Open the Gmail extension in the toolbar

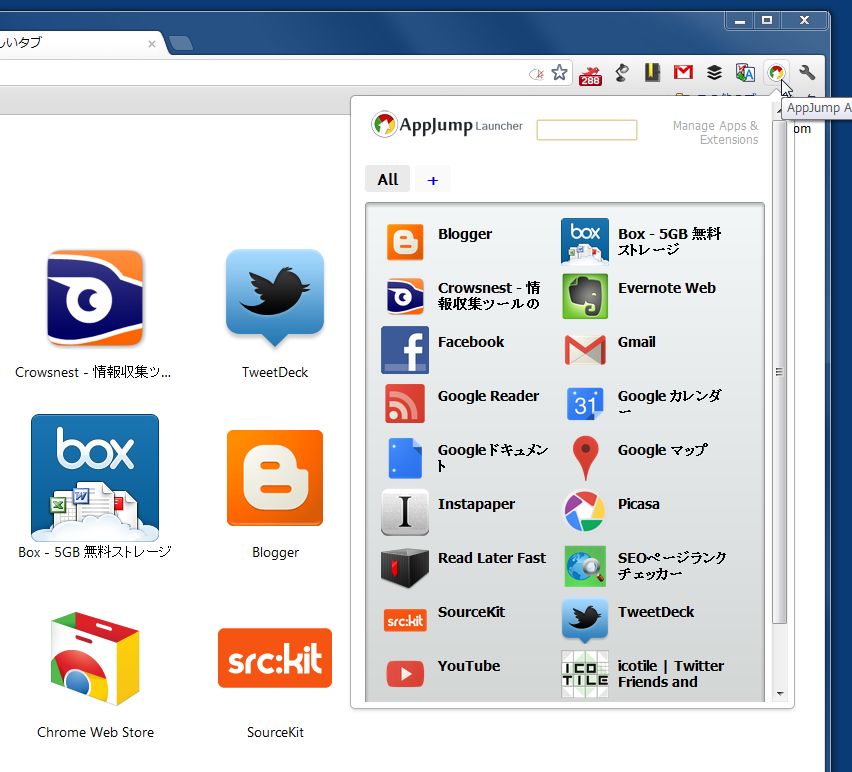tap(683, 72)
